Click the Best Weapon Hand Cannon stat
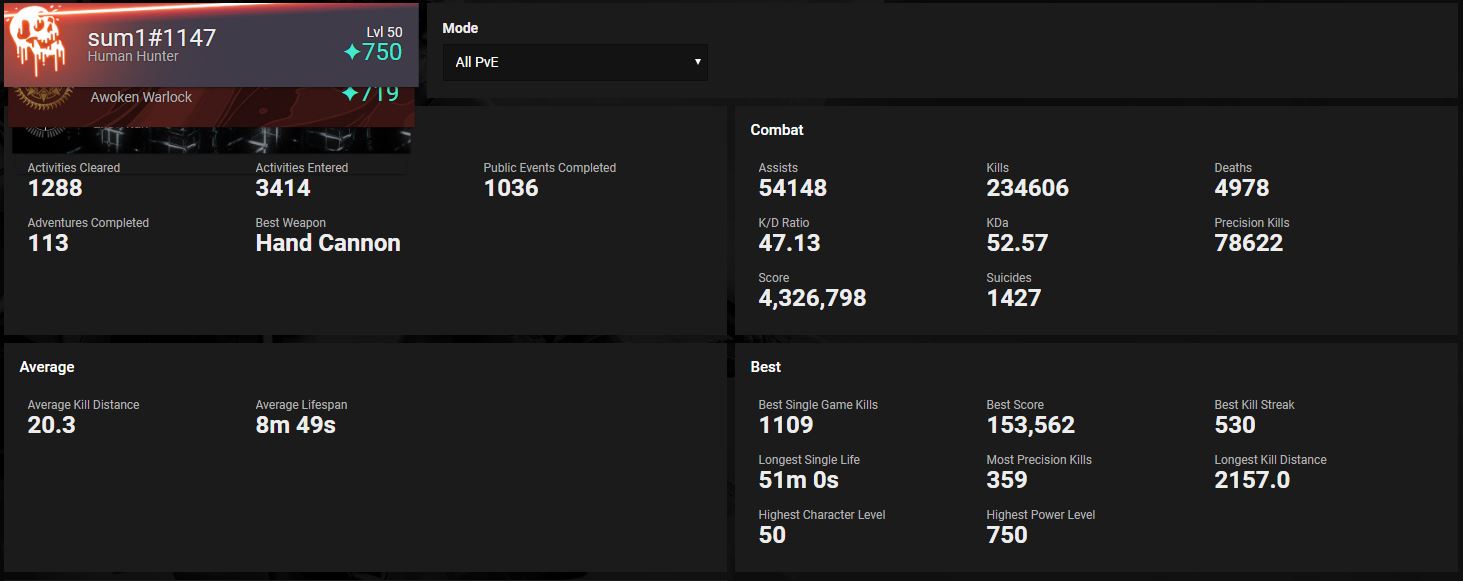The image size is (1463, 581). pos(328,243)
